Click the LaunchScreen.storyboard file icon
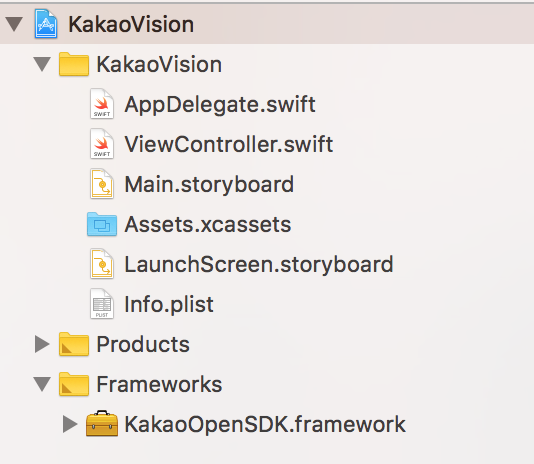Viewport: 534px width, 464px height. 102,264
